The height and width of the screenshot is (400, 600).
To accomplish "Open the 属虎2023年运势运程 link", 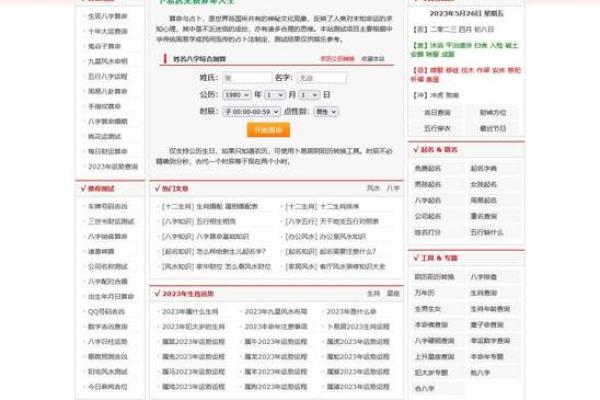I will 358,341.
